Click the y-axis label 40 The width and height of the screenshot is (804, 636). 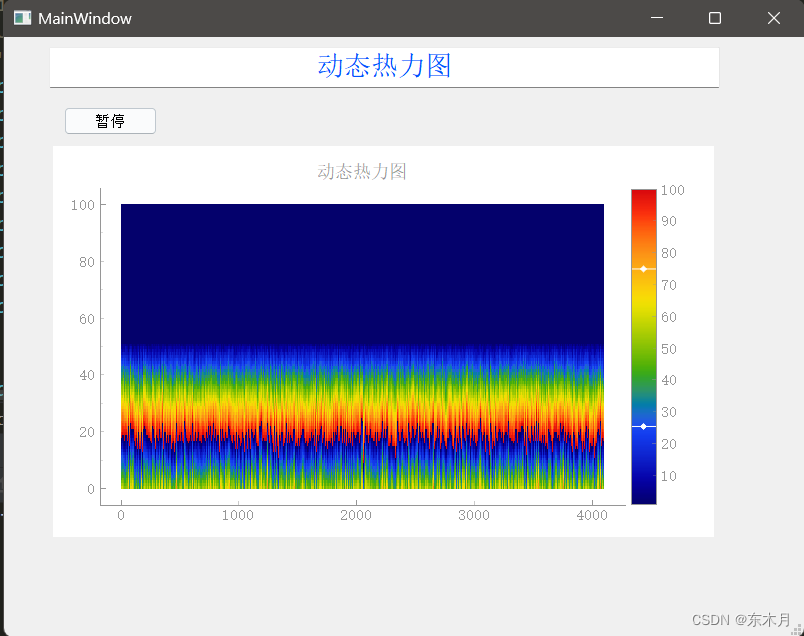click(x=87, y=375)
